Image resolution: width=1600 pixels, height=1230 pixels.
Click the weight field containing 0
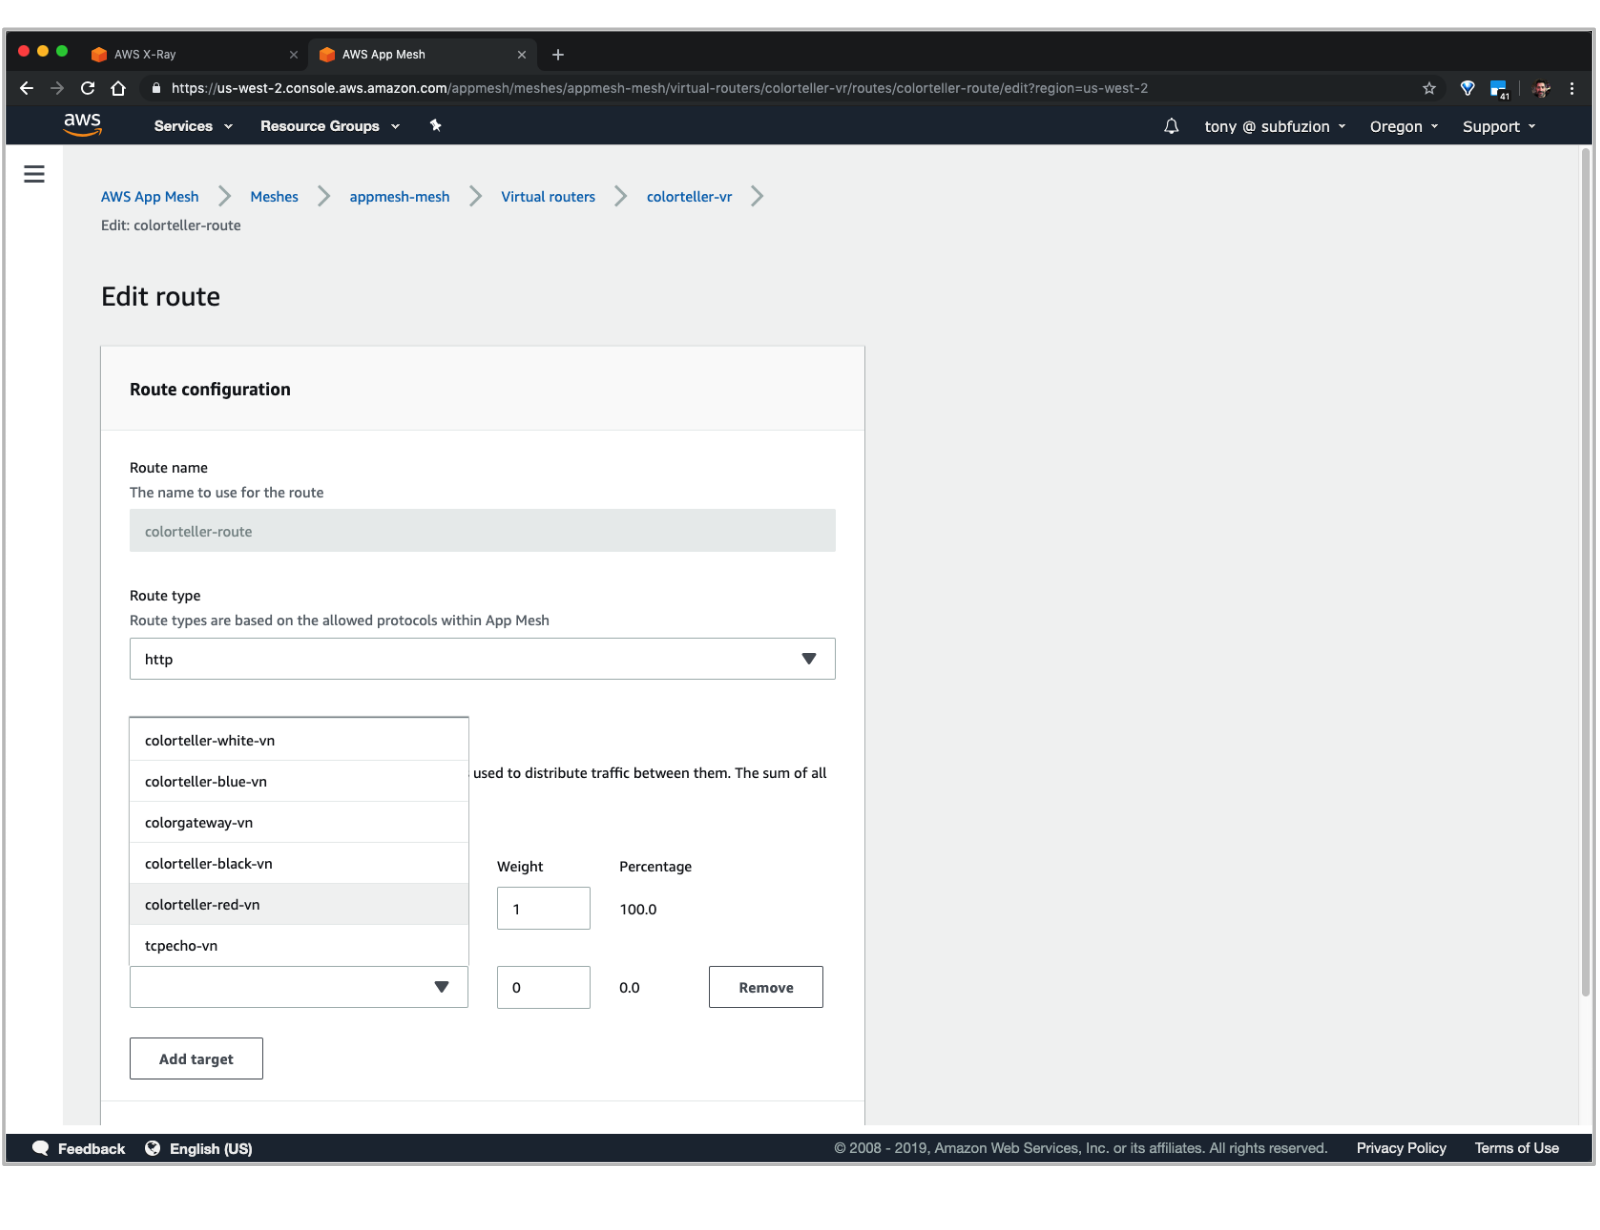pos(543,987)
